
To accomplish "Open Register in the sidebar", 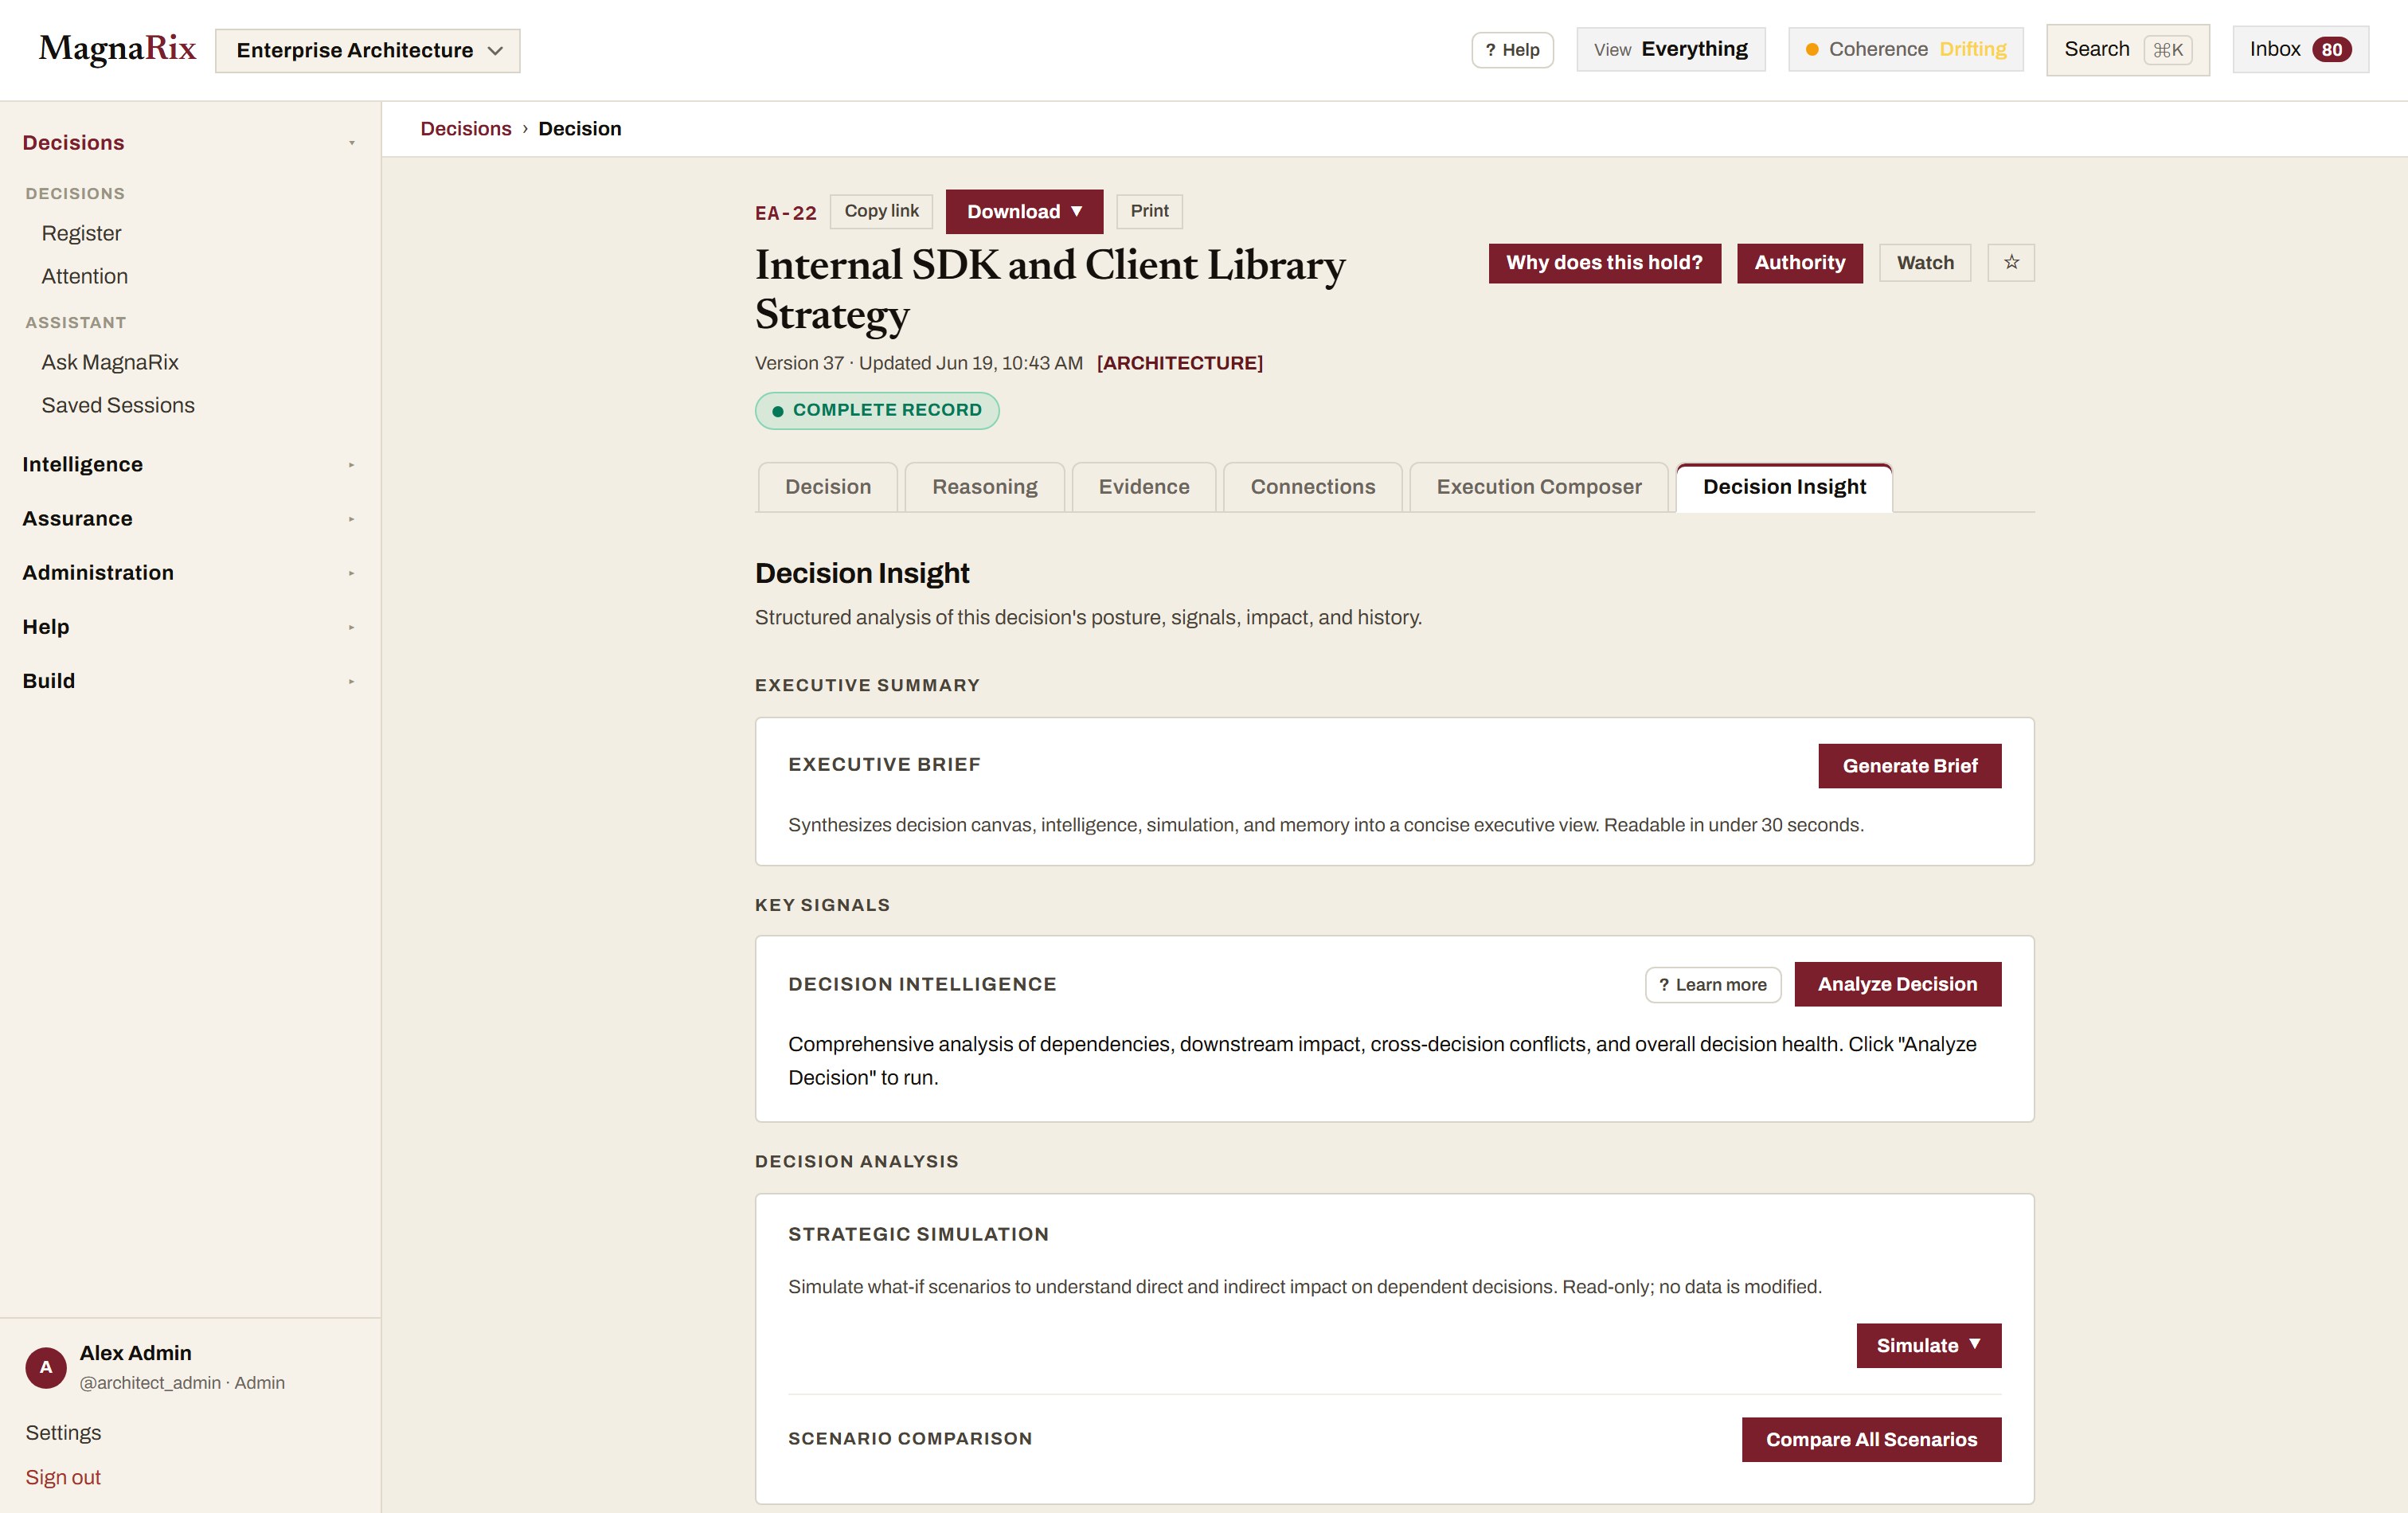I will pyautogui.click(x=81, y=233).
